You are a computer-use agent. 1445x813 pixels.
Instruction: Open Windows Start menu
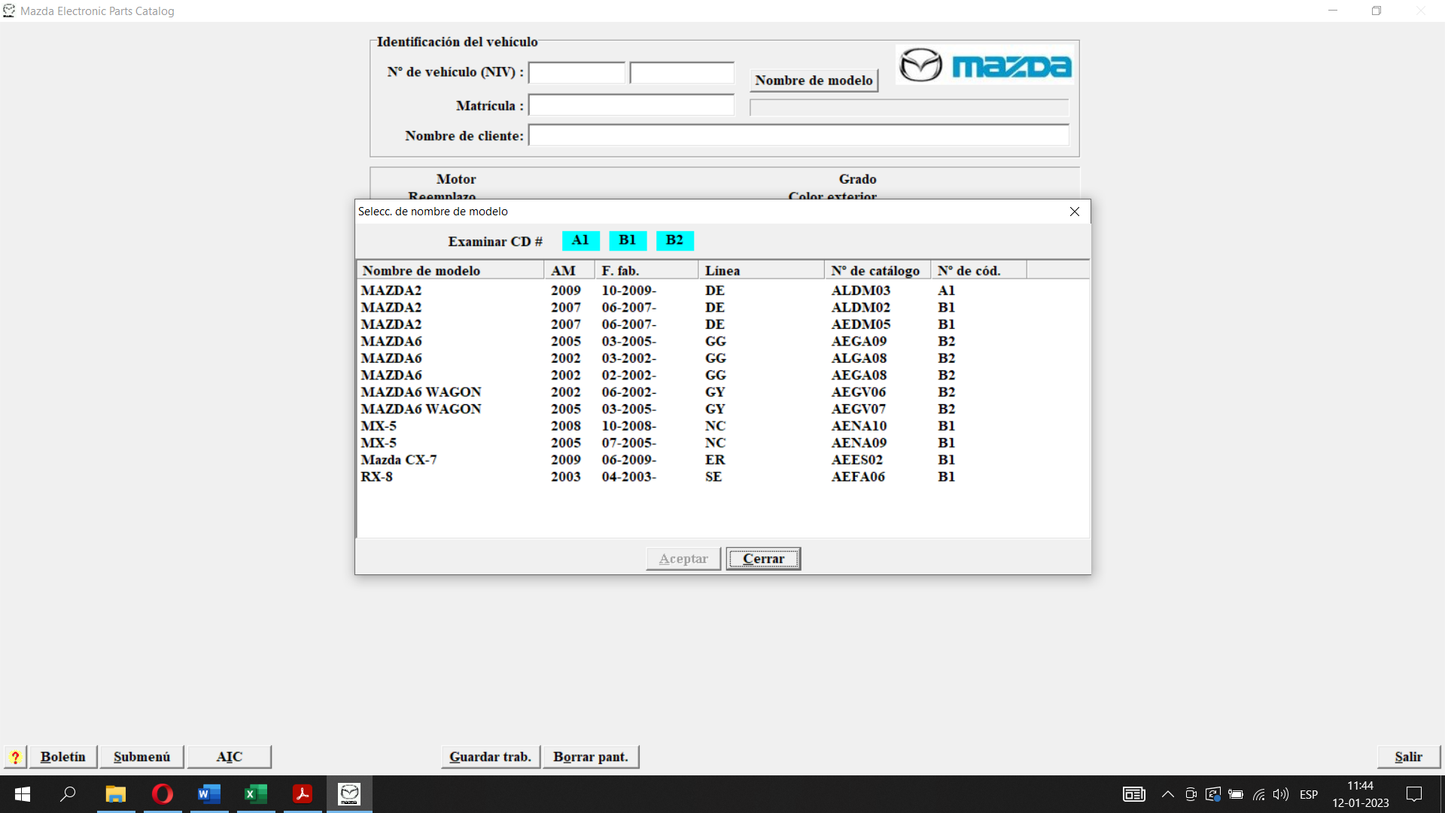pyautogui.click(x=22, y=794)
